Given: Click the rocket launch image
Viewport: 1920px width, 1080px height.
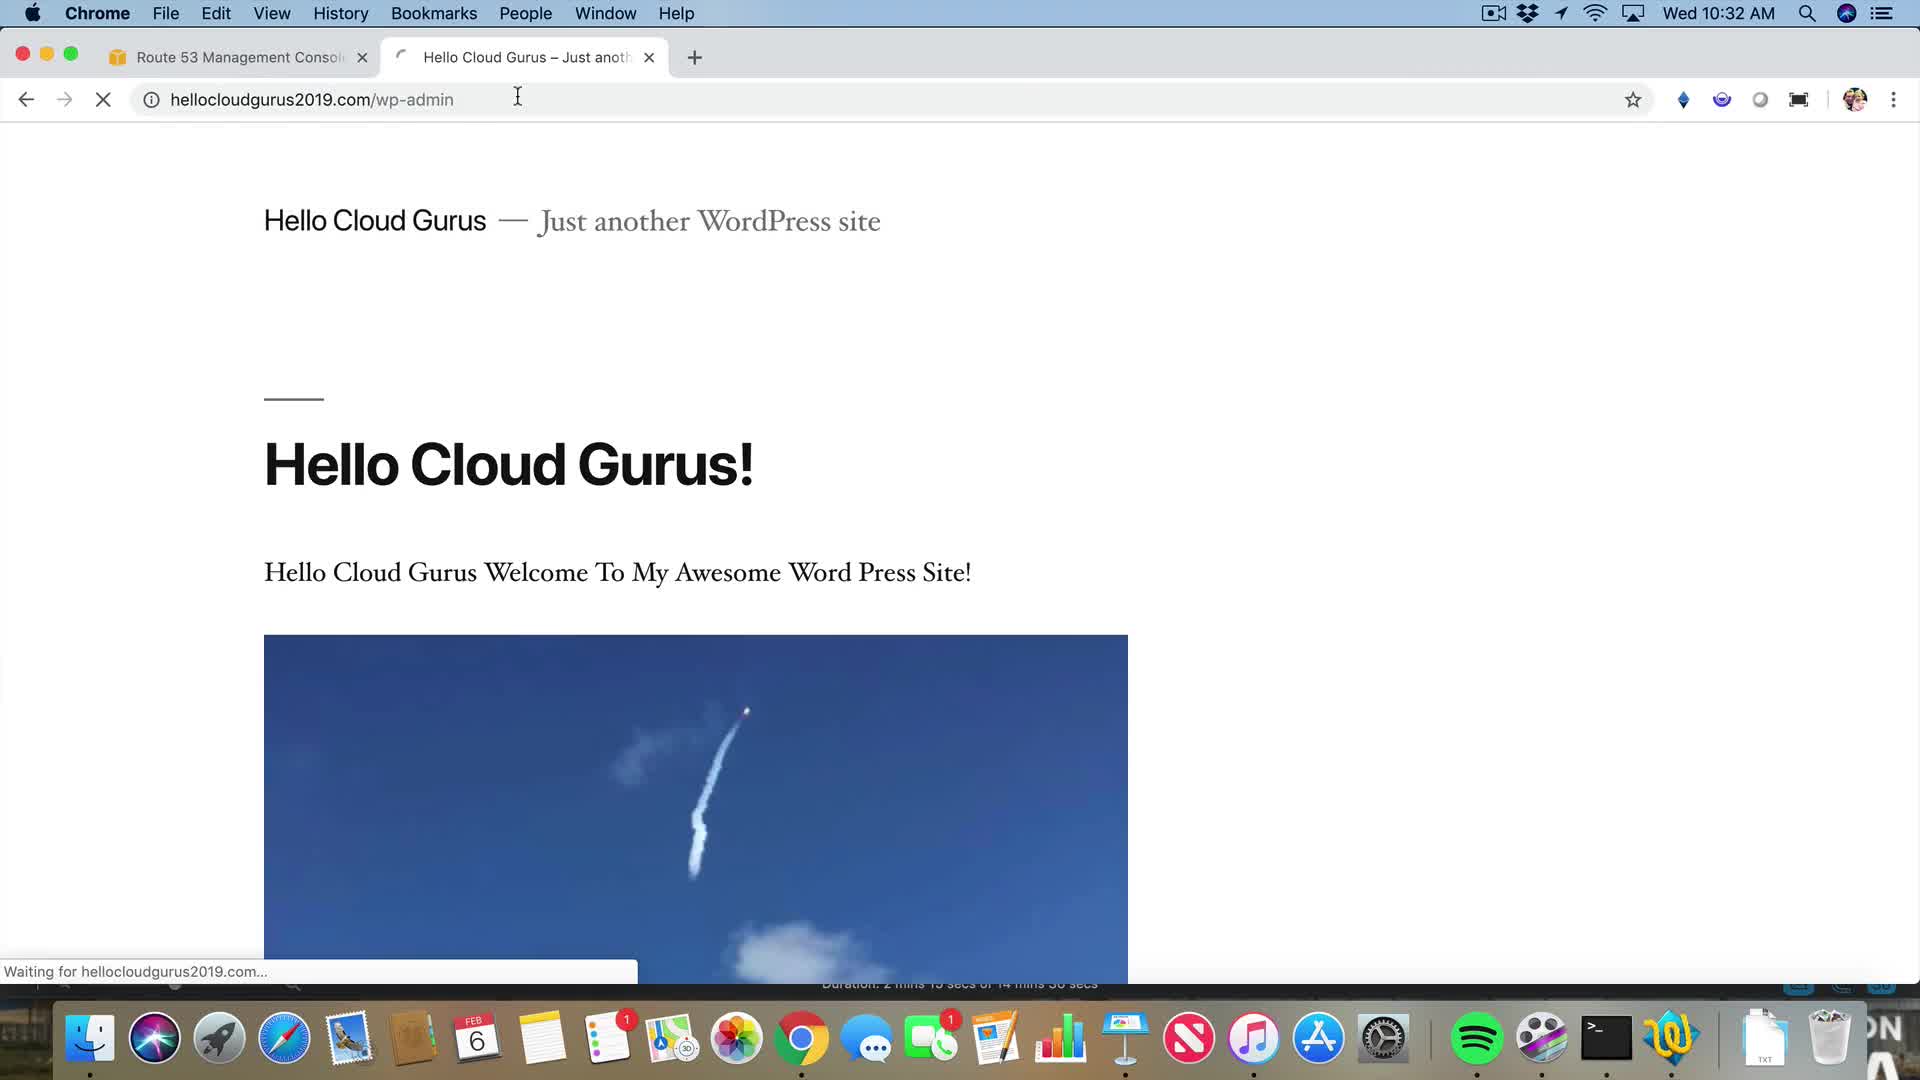Looking at the screenshot, I should pyautogui.click(x=695, y=800).
